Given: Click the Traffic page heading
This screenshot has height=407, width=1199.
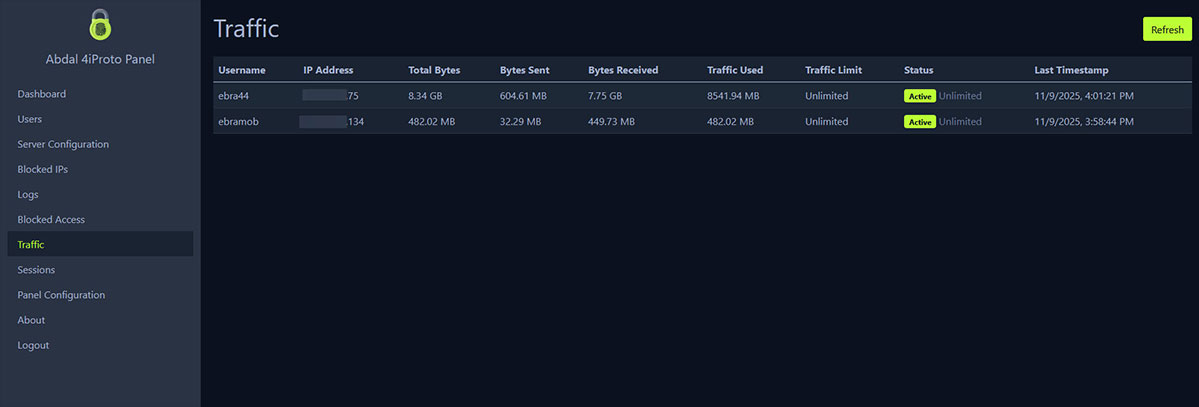Looking at the screenshot, I should coord(246,29).
